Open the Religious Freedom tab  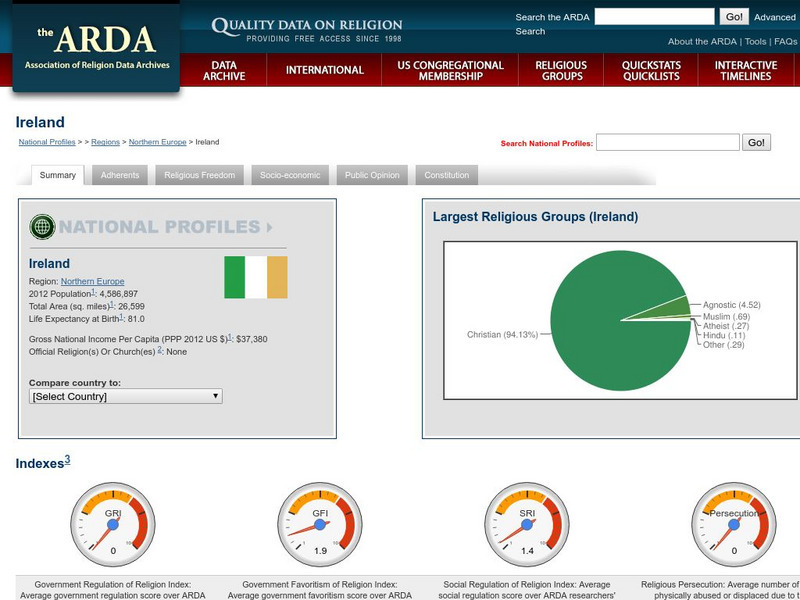click(x=197, y=174)
